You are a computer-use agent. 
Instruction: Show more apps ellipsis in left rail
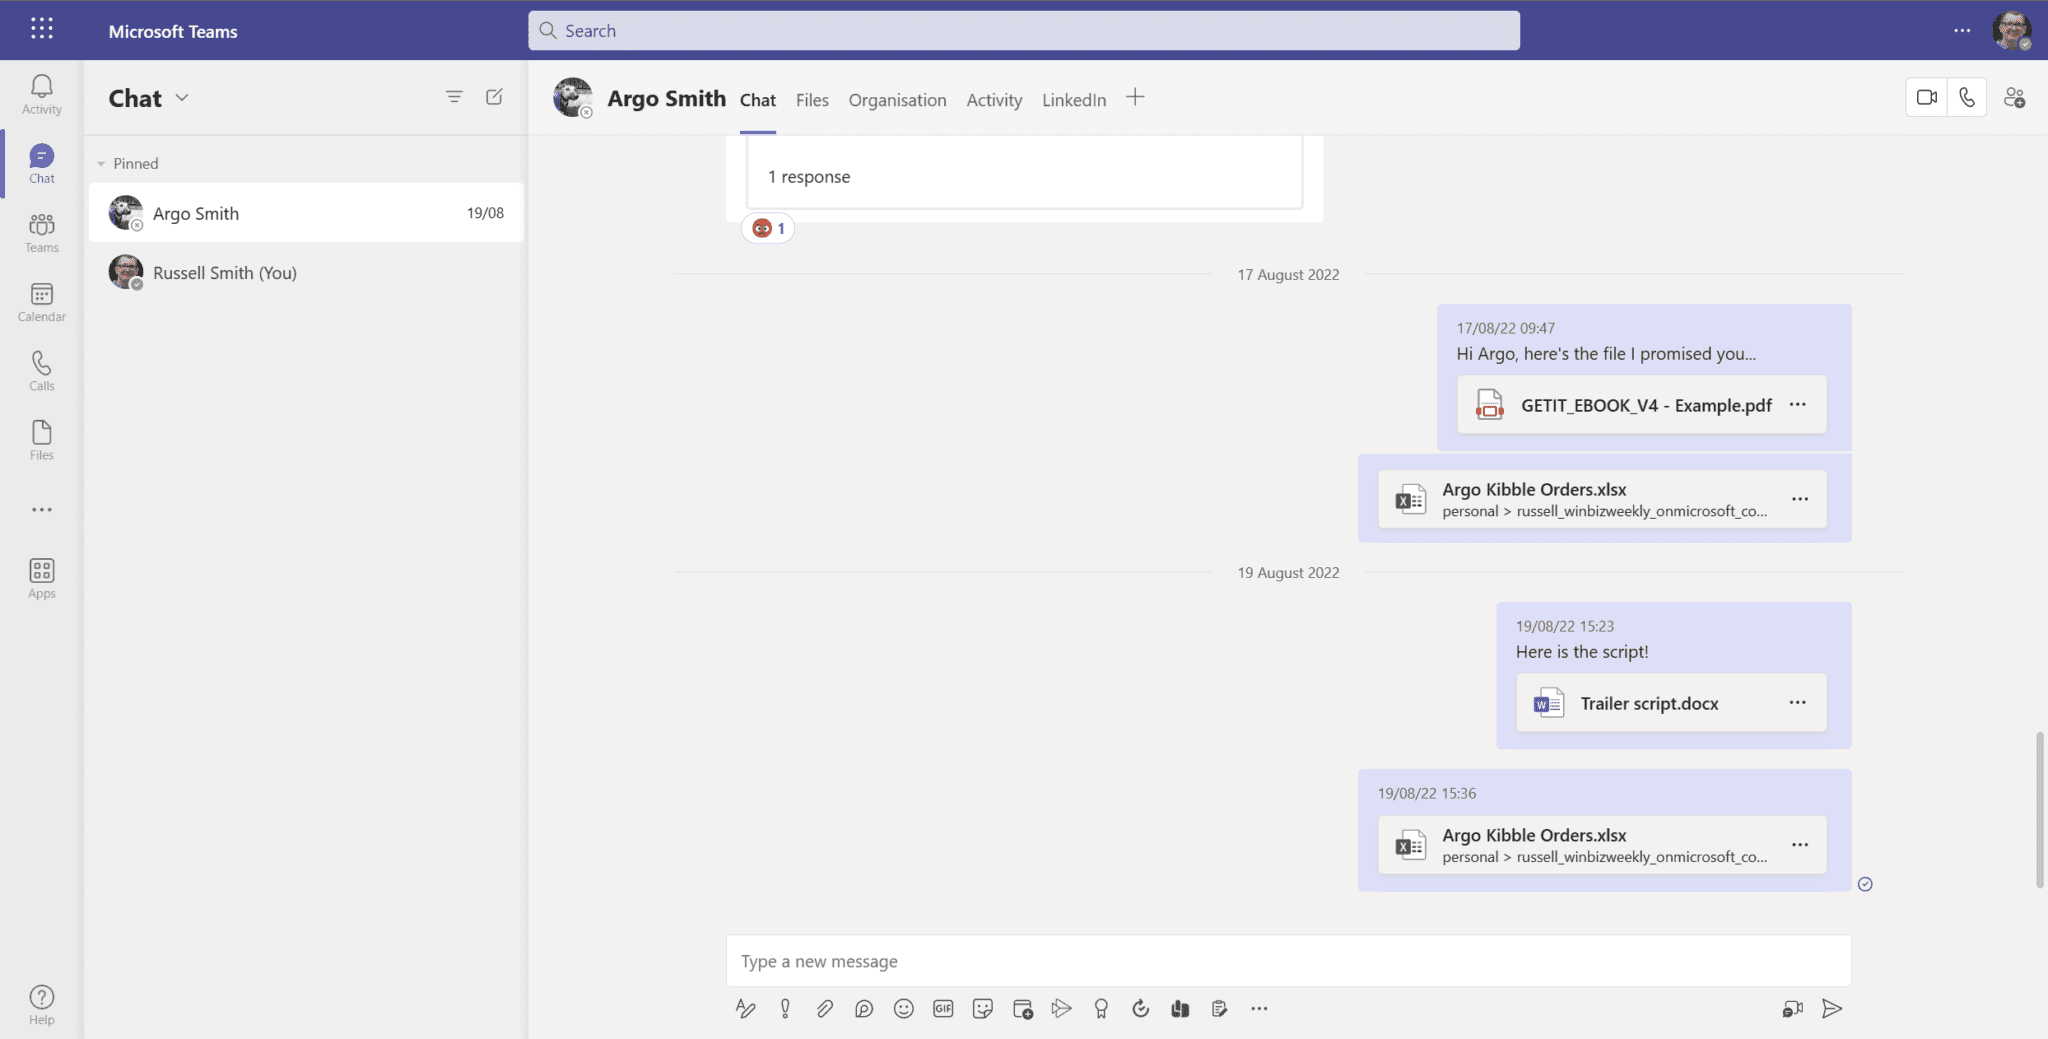(x=42, y=510)
